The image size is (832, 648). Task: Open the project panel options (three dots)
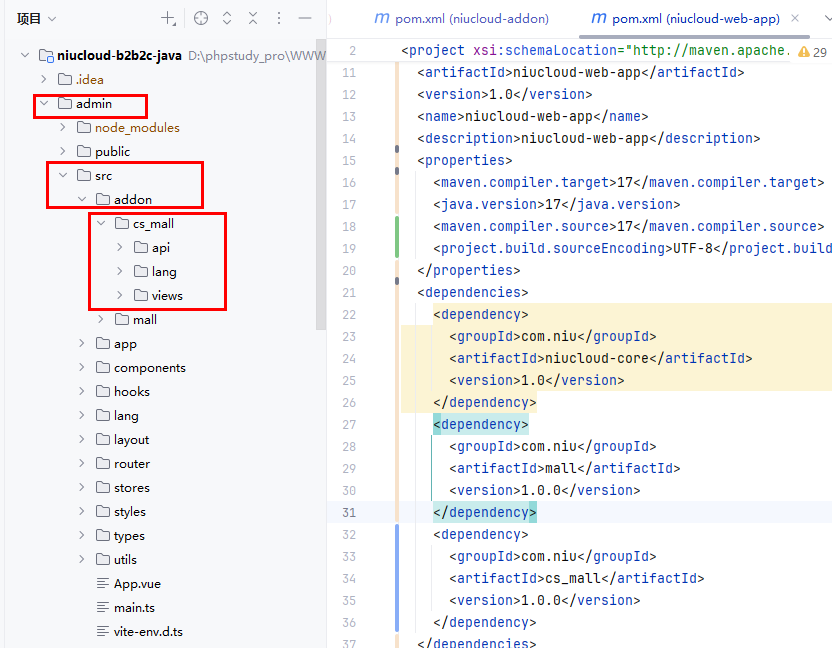(x=279, y=18)
